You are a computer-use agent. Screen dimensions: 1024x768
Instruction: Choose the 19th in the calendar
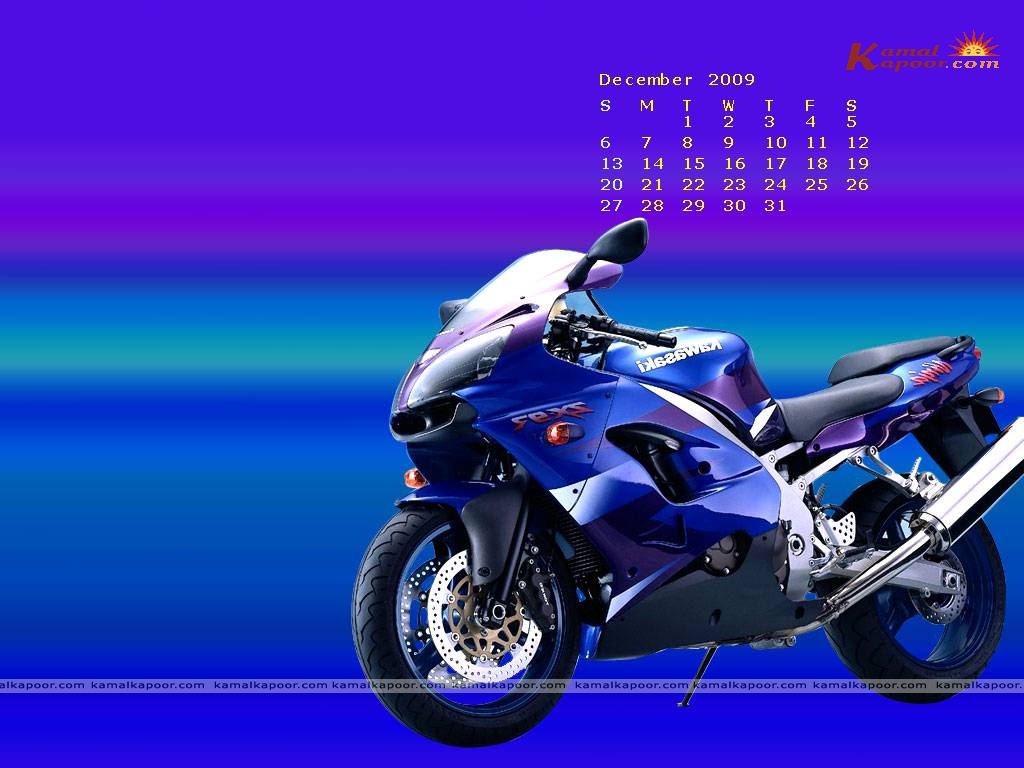pyautogui.click(x=858, y=163)
